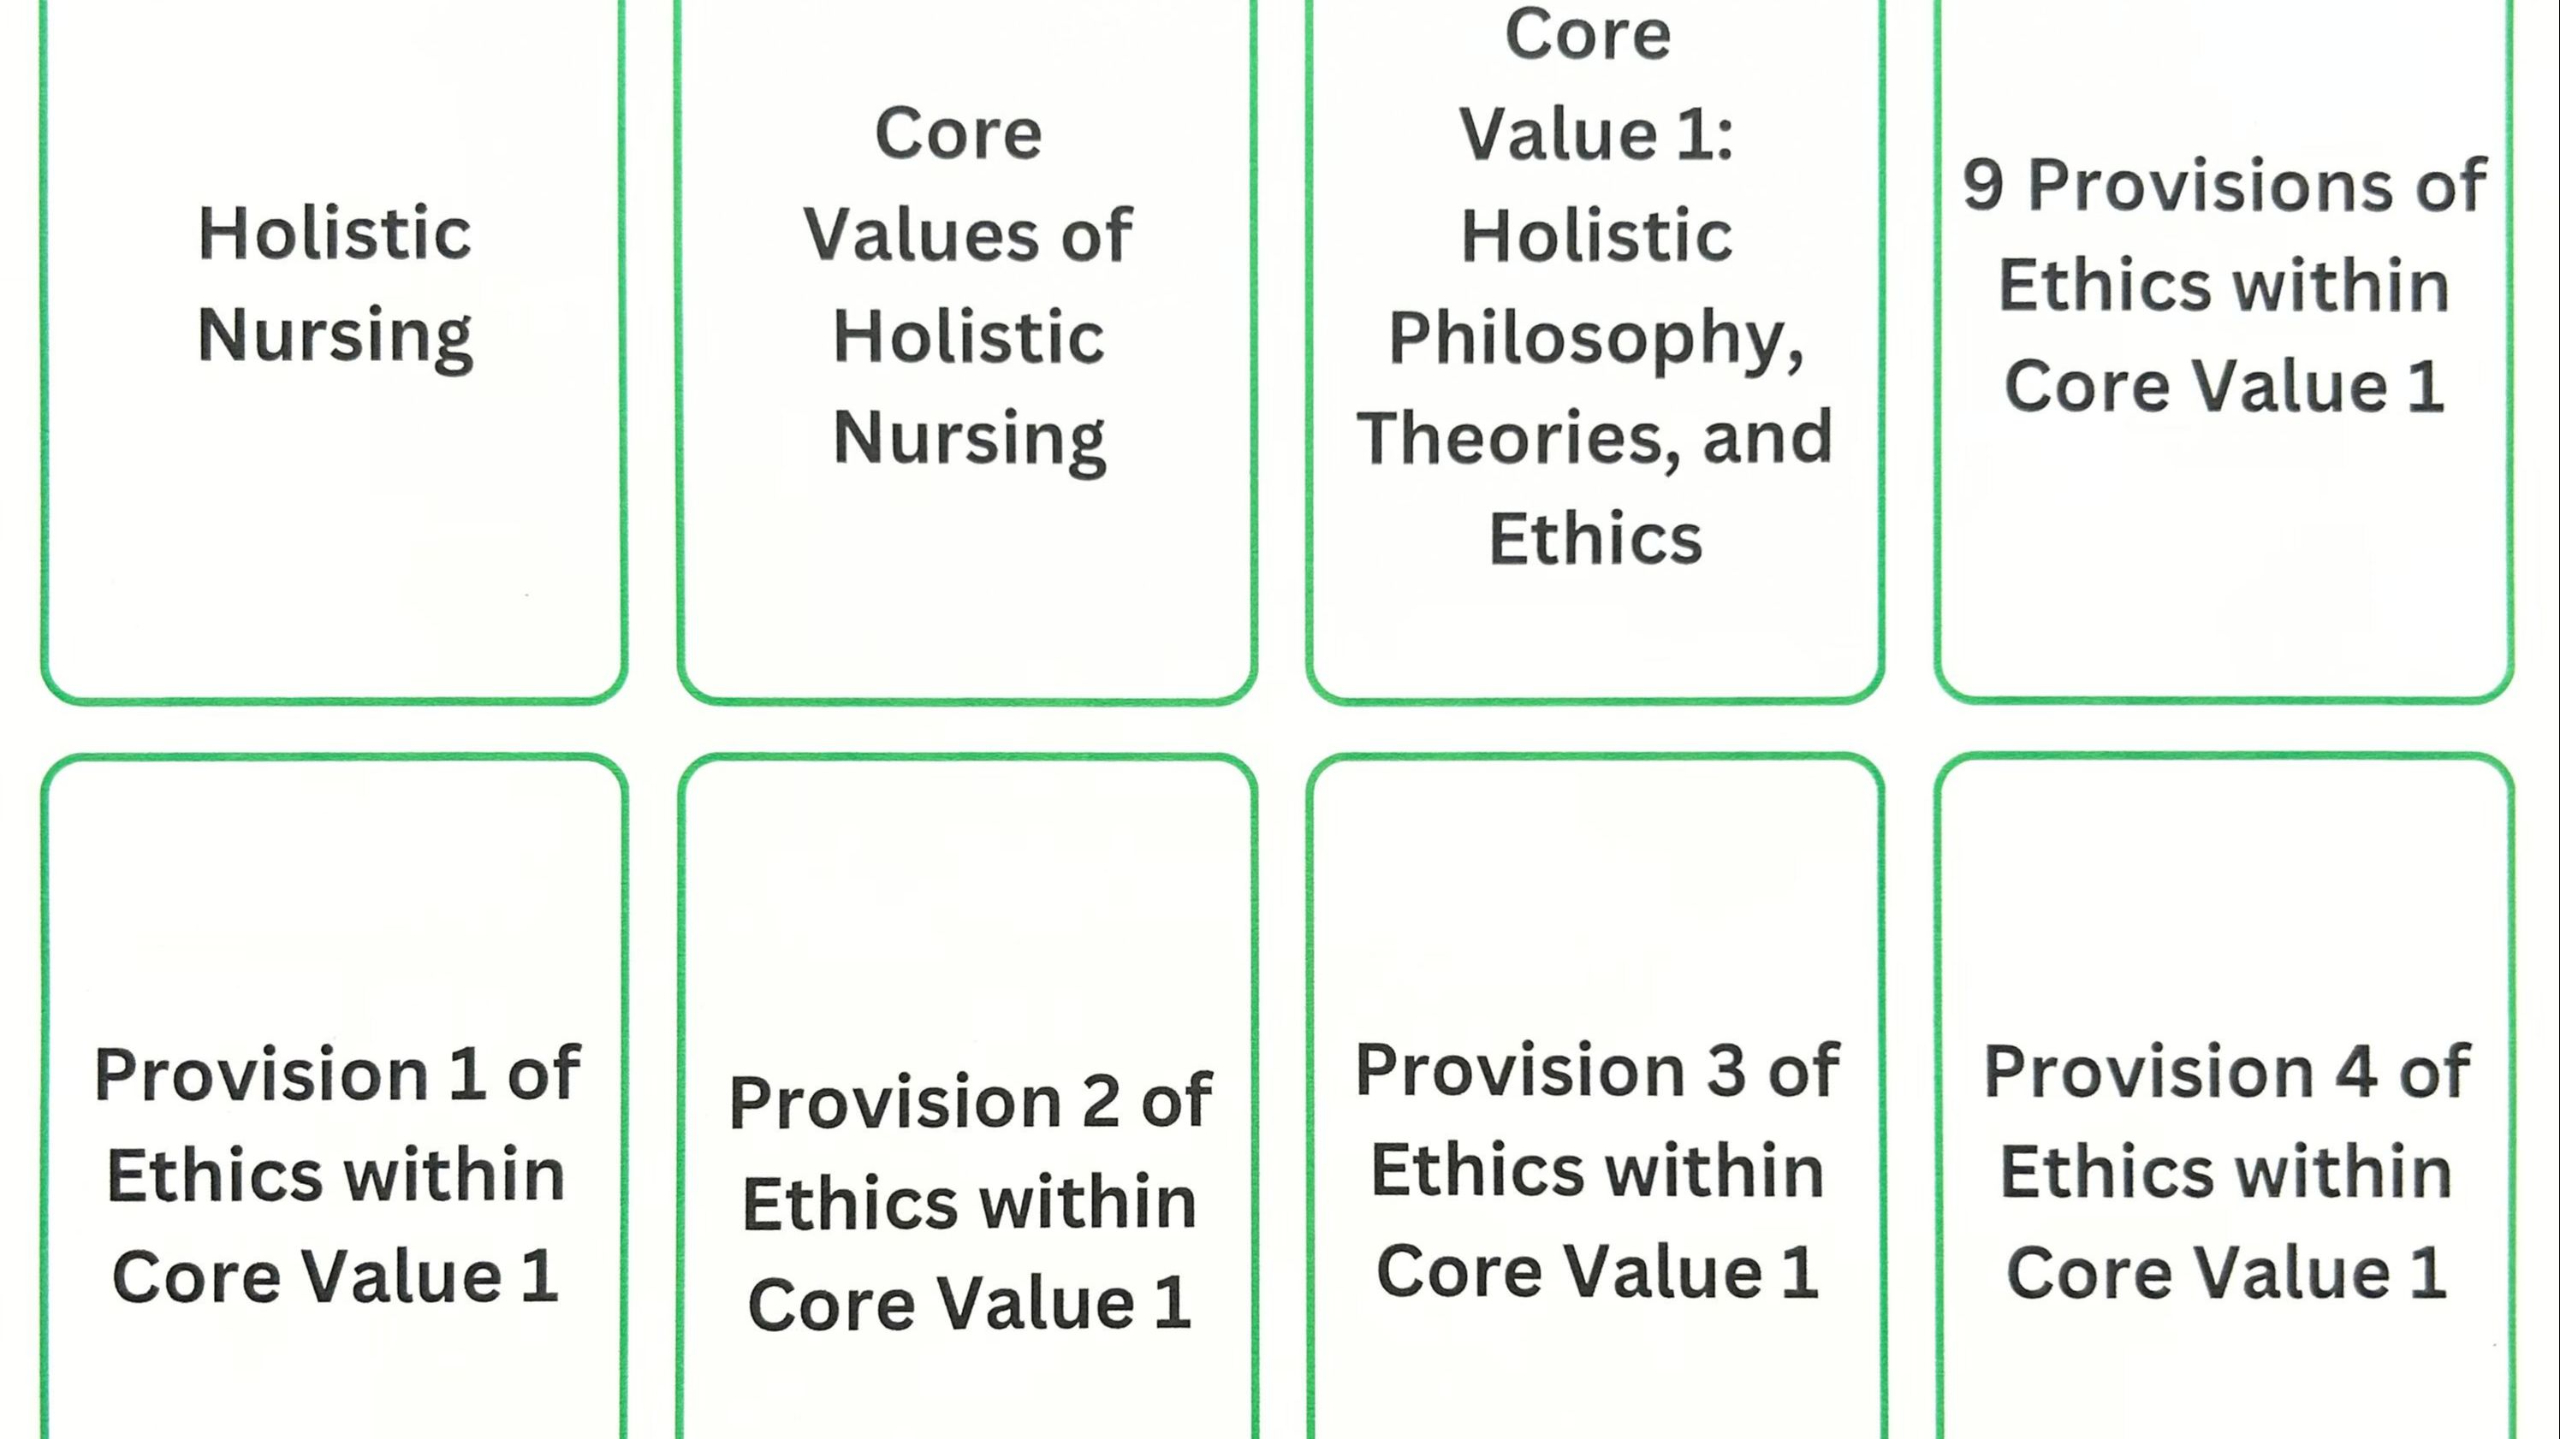Image resolution: width=2560 pixels, height=1439 pixels.
Task: Click the word Nursing in the first card
Action: (x=334, y=337)
